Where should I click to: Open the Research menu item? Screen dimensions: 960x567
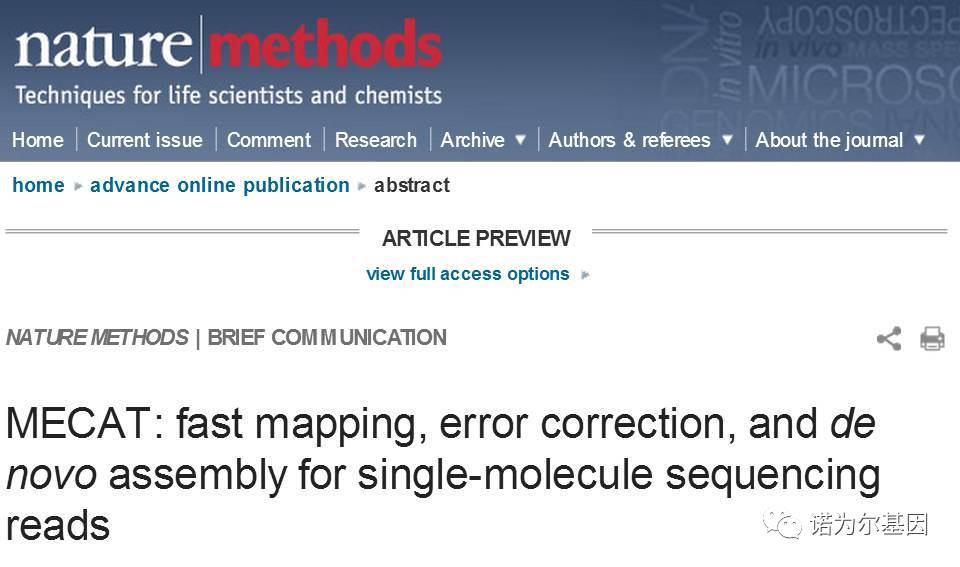pos(375,140)
